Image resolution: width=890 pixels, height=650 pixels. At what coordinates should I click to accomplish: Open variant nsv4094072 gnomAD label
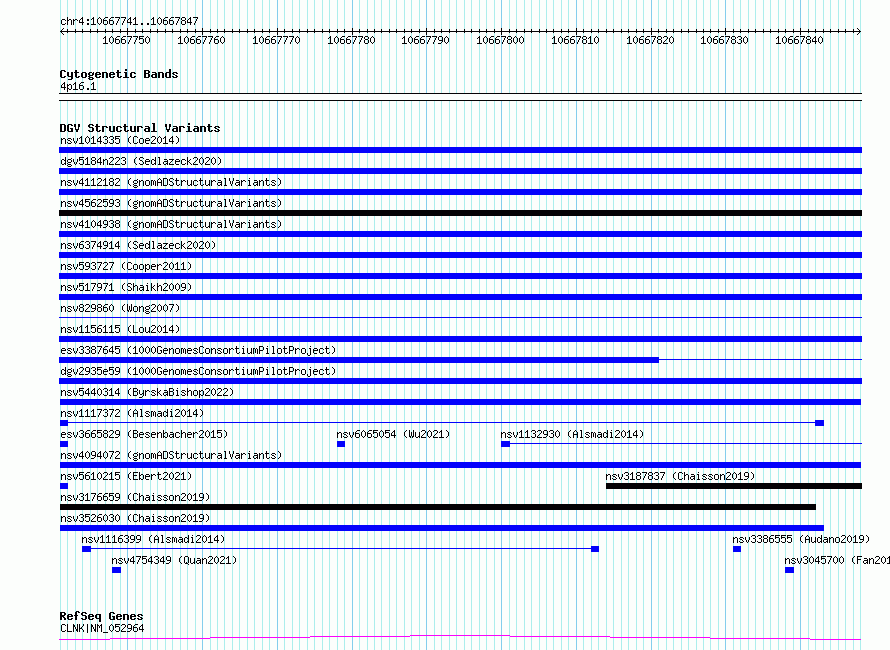[x=171, y=455]
